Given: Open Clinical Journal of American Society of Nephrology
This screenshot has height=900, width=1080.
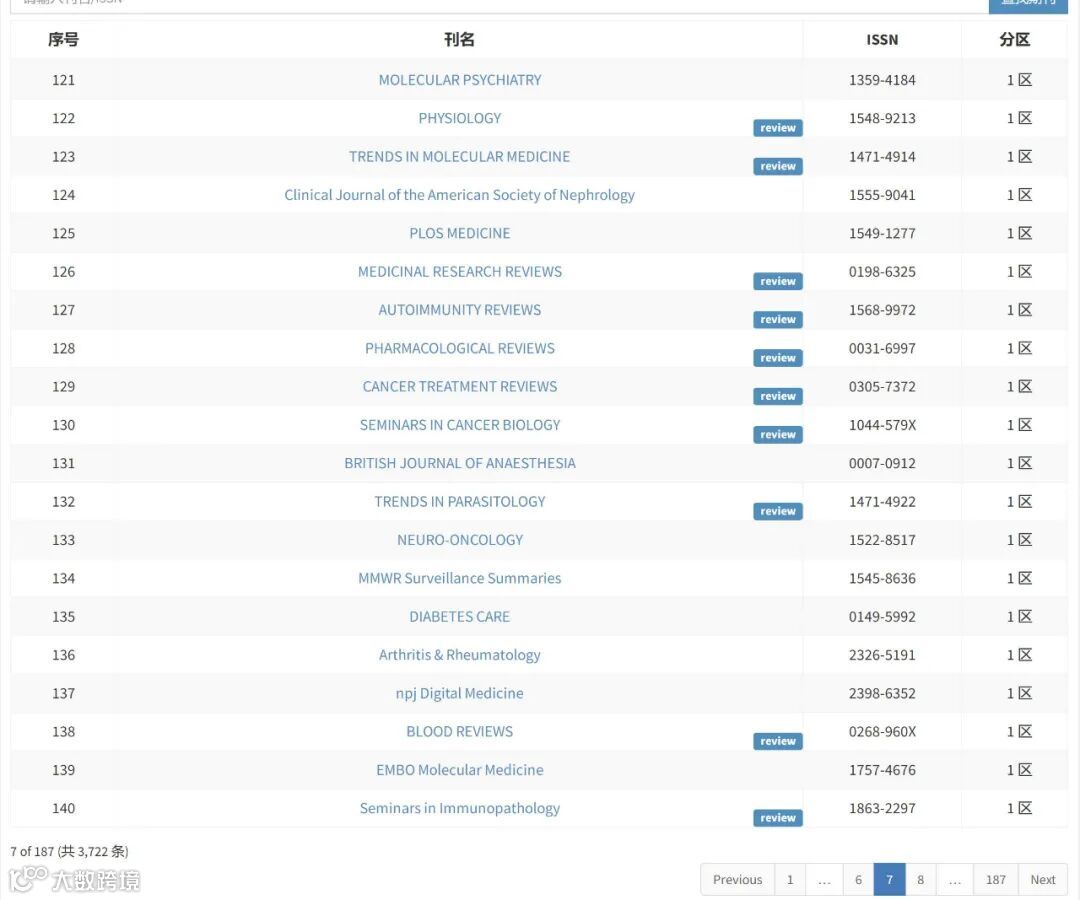Looking at the screenshot, I should tap(459, 195).
